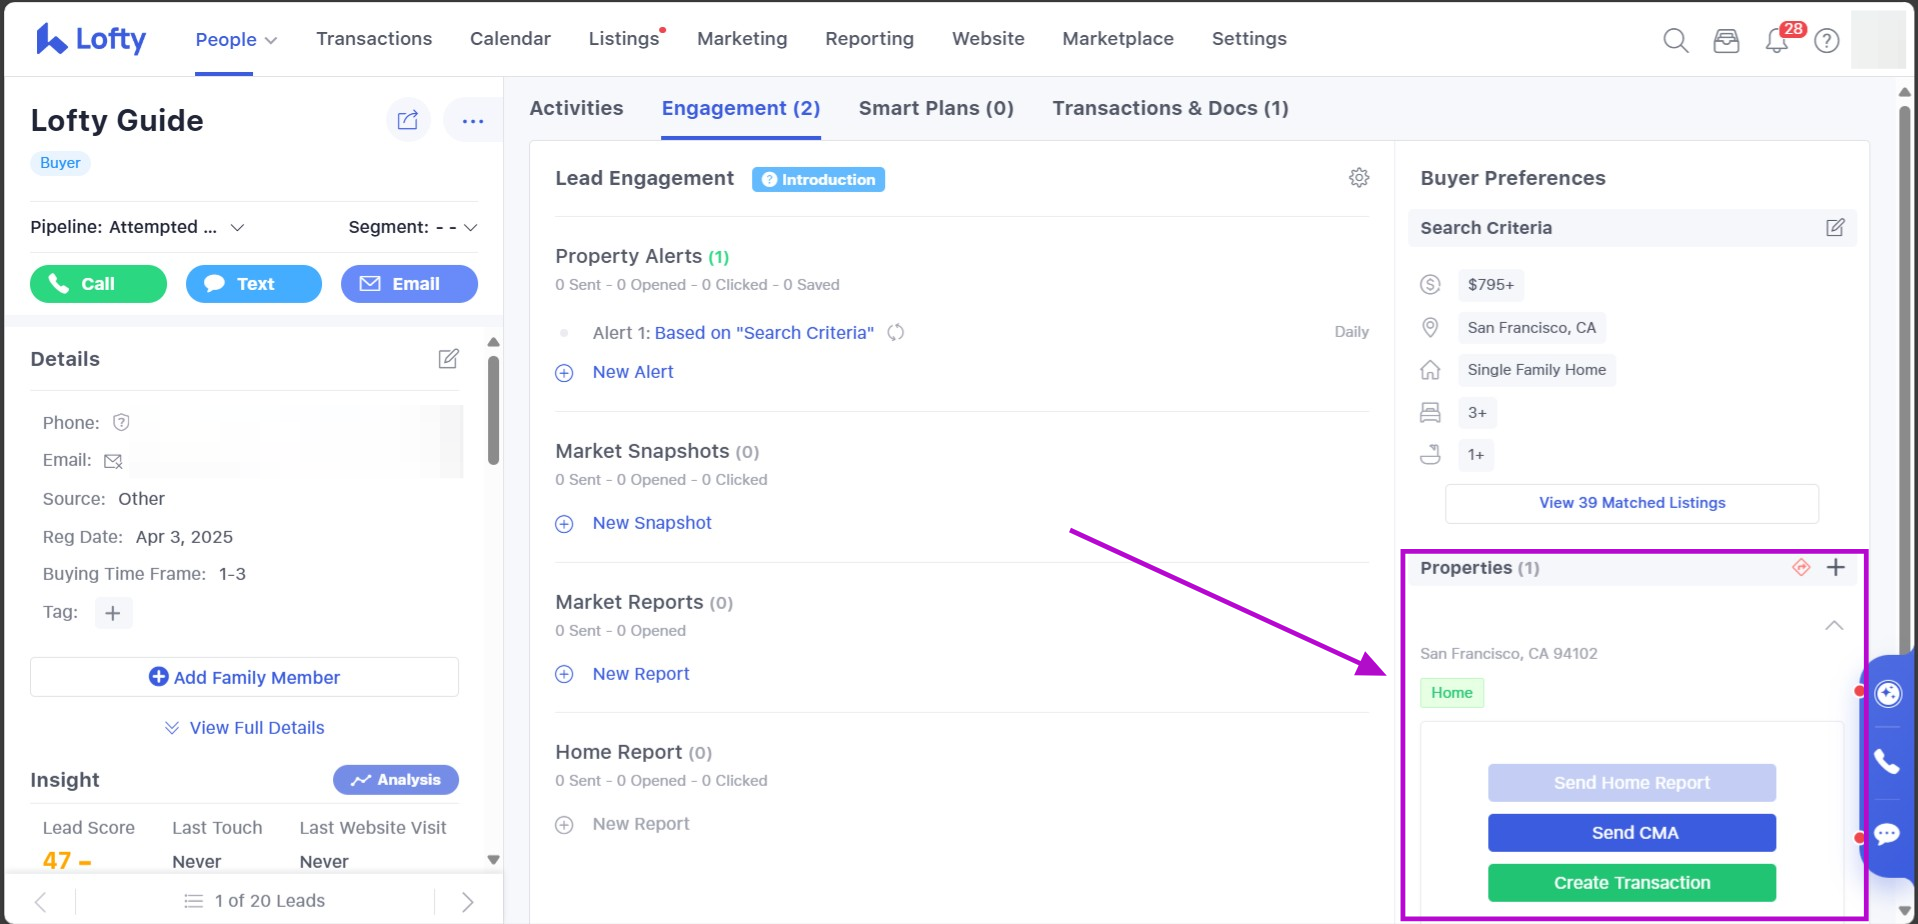The width and height of the screenshot is (1918, 924).
Task: Open the Segment dropdown
Action: 470,228
